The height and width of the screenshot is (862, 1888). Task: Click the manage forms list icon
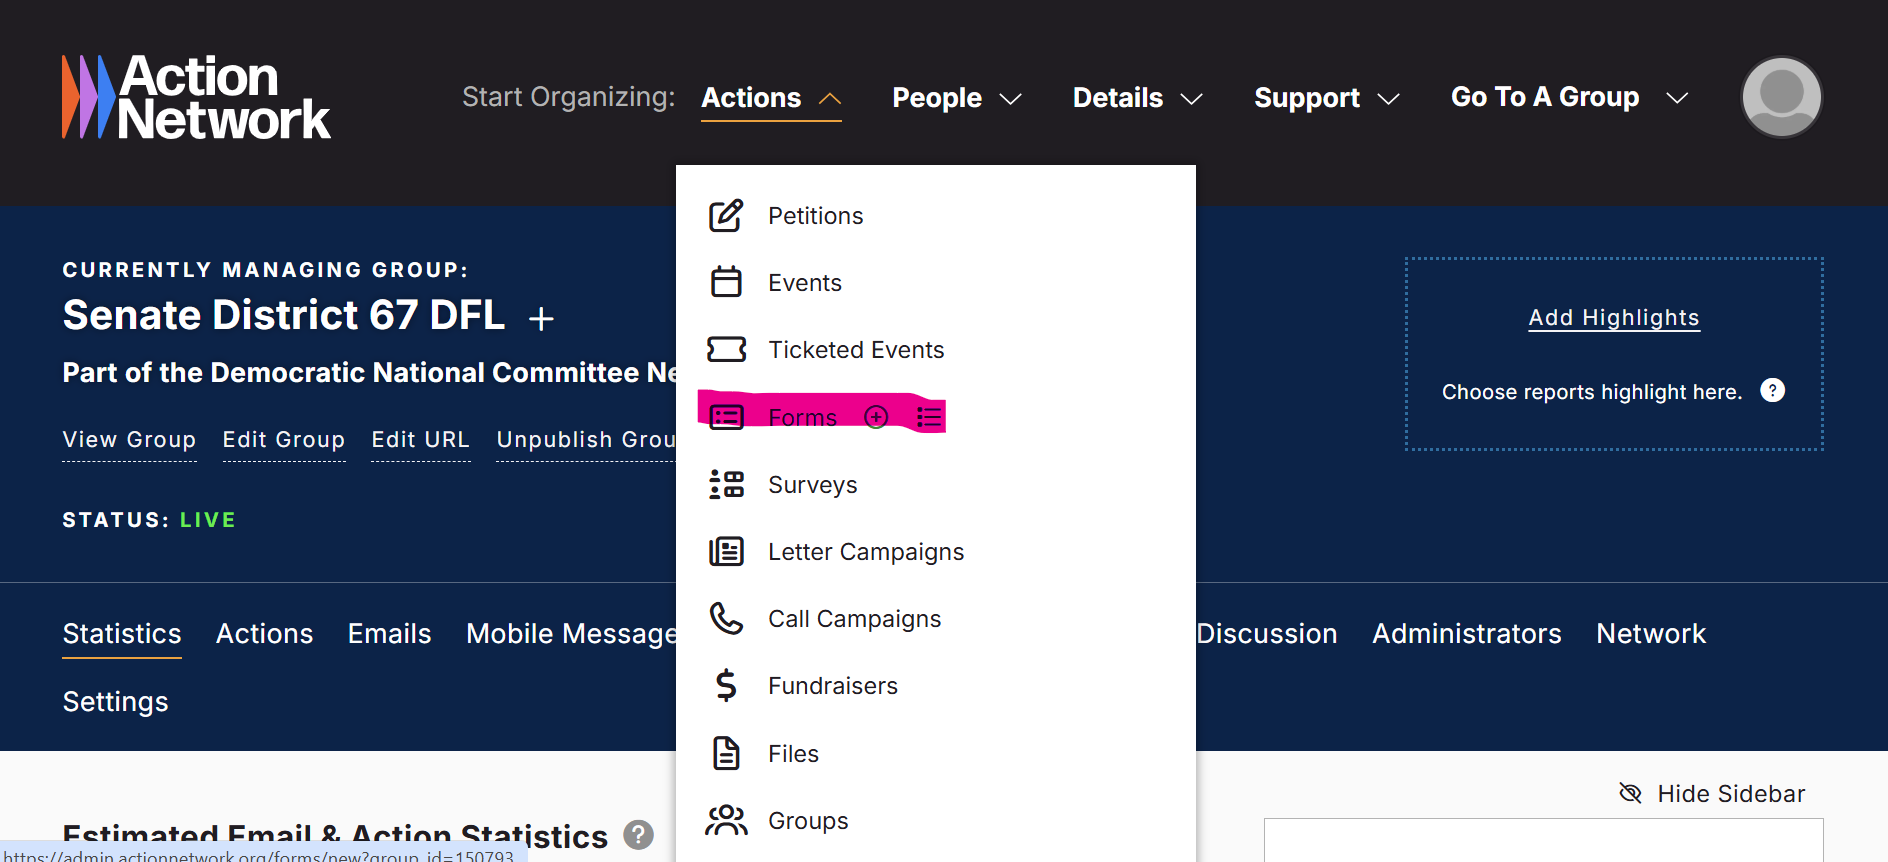pos(929,417)
